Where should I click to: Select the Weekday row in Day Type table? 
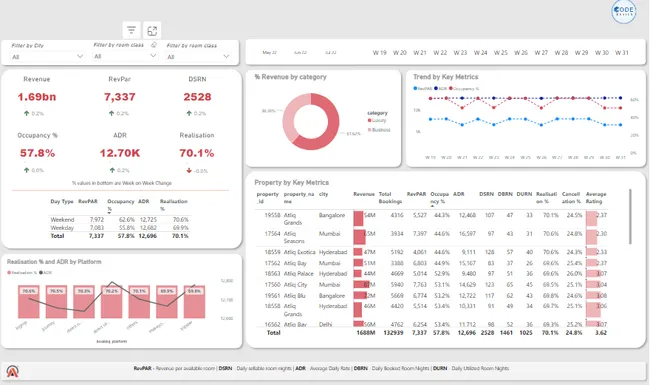coord(119,228)
